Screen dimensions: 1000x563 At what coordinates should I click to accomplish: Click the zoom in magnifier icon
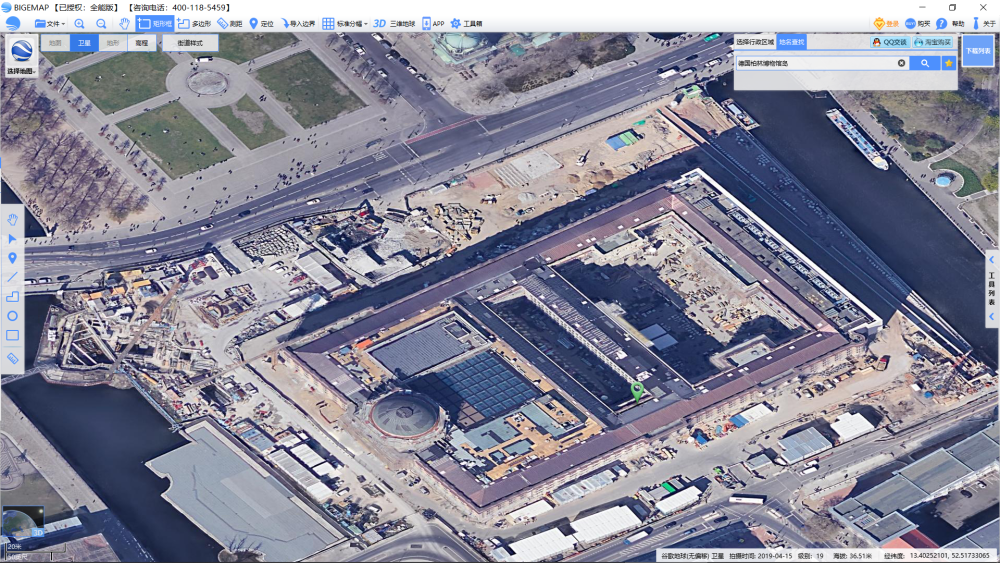coord(79,24)
